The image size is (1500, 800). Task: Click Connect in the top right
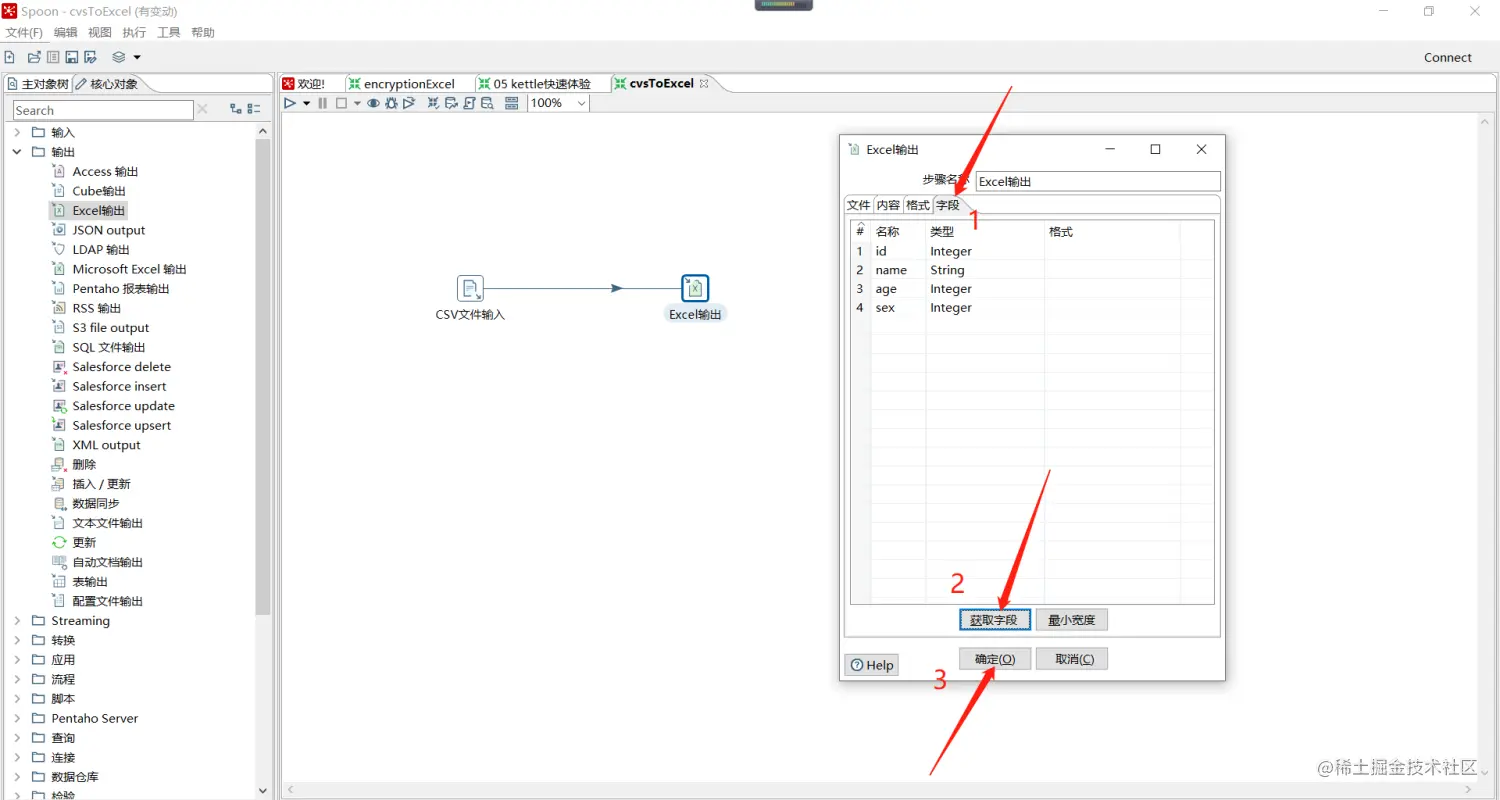[x=1448, y=57]
